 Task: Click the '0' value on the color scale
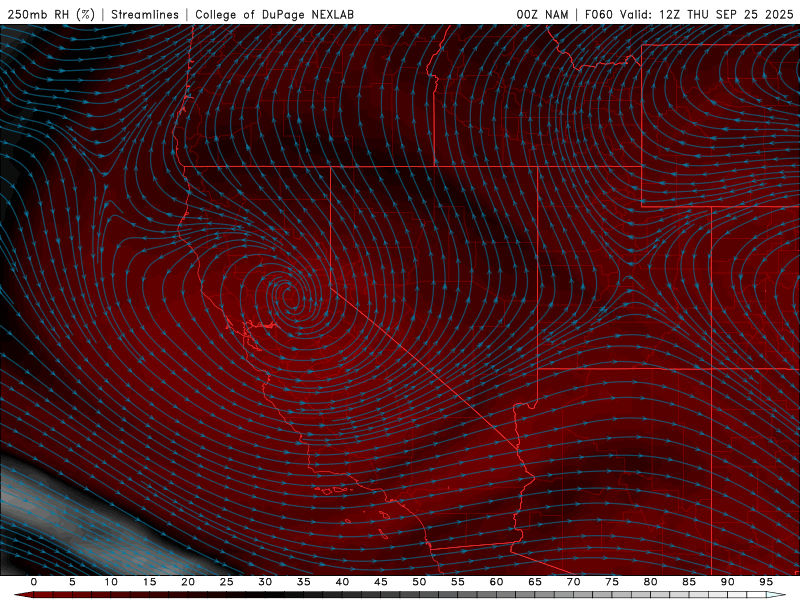pyautogui.click(x=34, y=582)
